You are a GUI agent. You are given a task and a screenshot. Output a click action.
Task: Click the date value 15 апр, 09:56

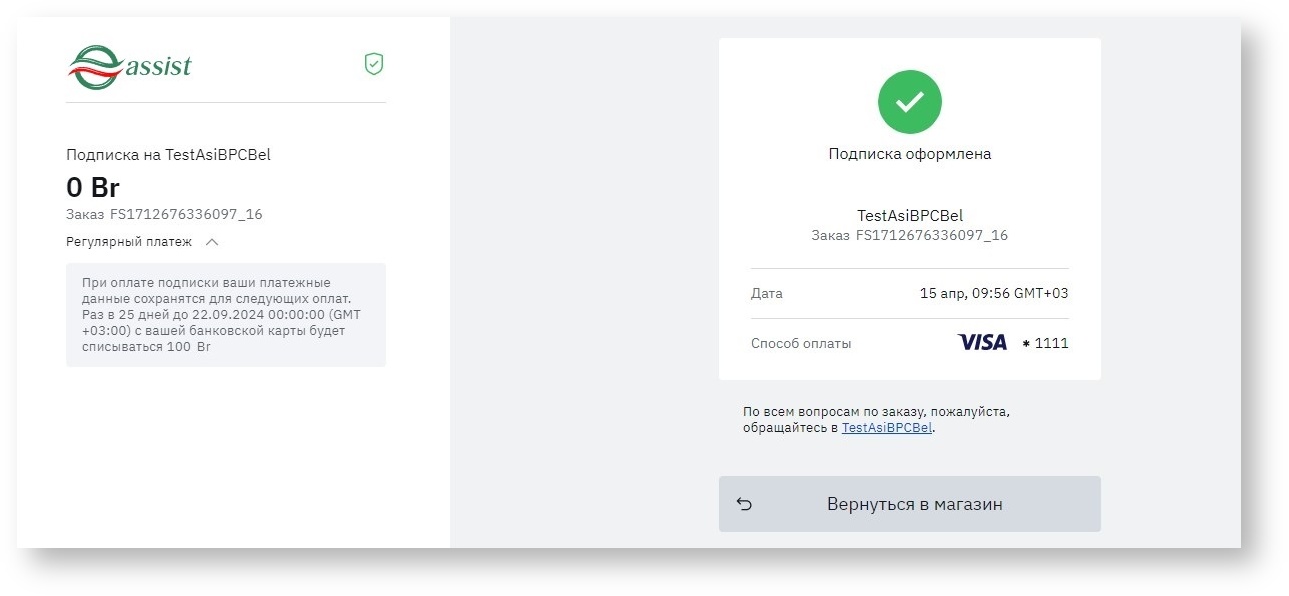click(993, 294)
